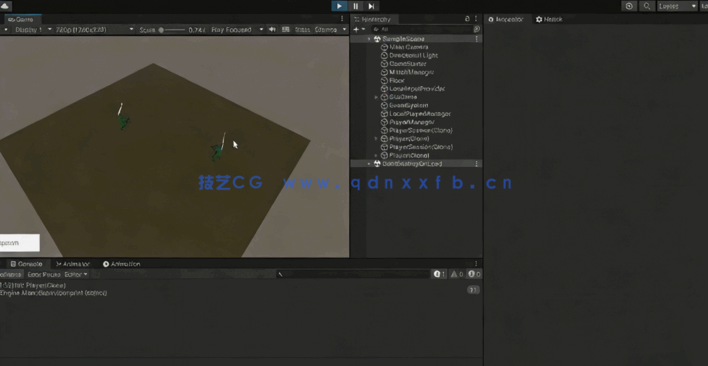Expand the Player(Clone) above PlayerSession(Clone)

[376, 139]
